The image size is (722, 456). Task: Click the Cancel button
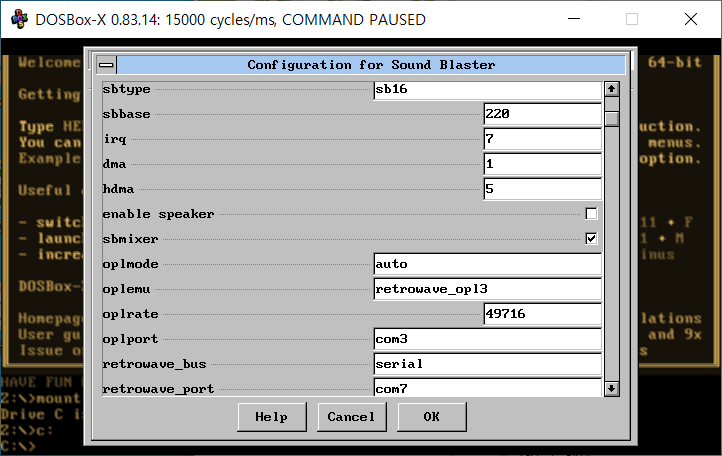tap(351, 417)
